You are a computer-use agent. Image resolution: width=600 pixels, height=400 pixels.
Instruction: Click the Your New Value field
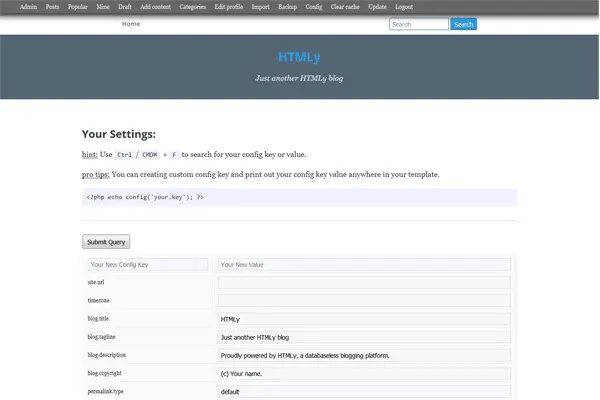[x=364, y=265]
